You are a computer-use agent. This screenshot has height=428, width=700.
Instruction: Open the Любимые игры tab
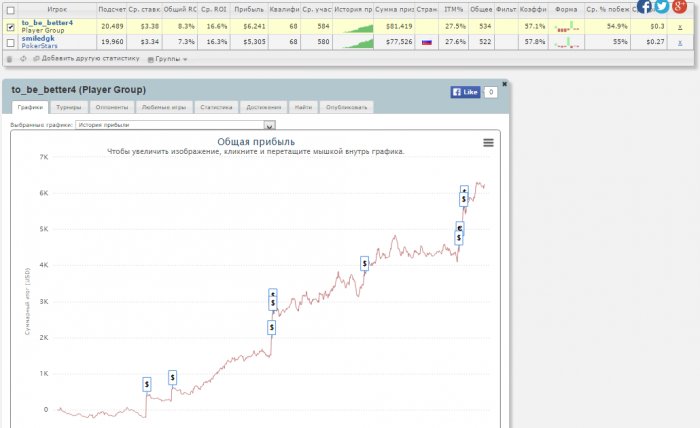[x=164, y=107]
